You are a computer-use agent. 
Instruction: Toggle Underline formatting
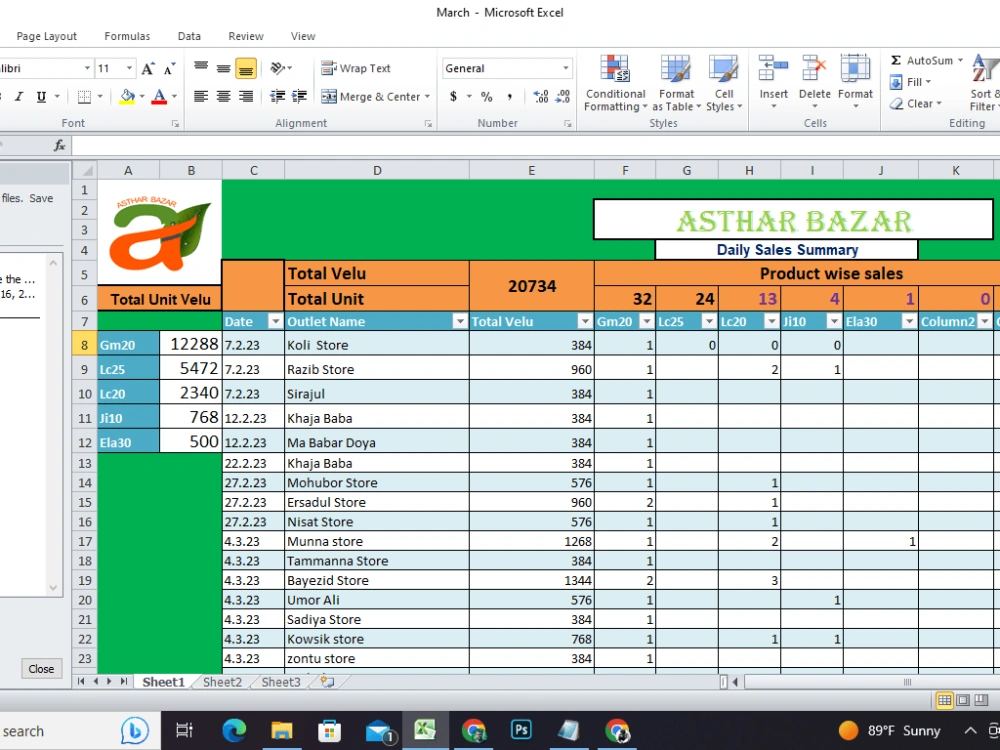(41, 96)
